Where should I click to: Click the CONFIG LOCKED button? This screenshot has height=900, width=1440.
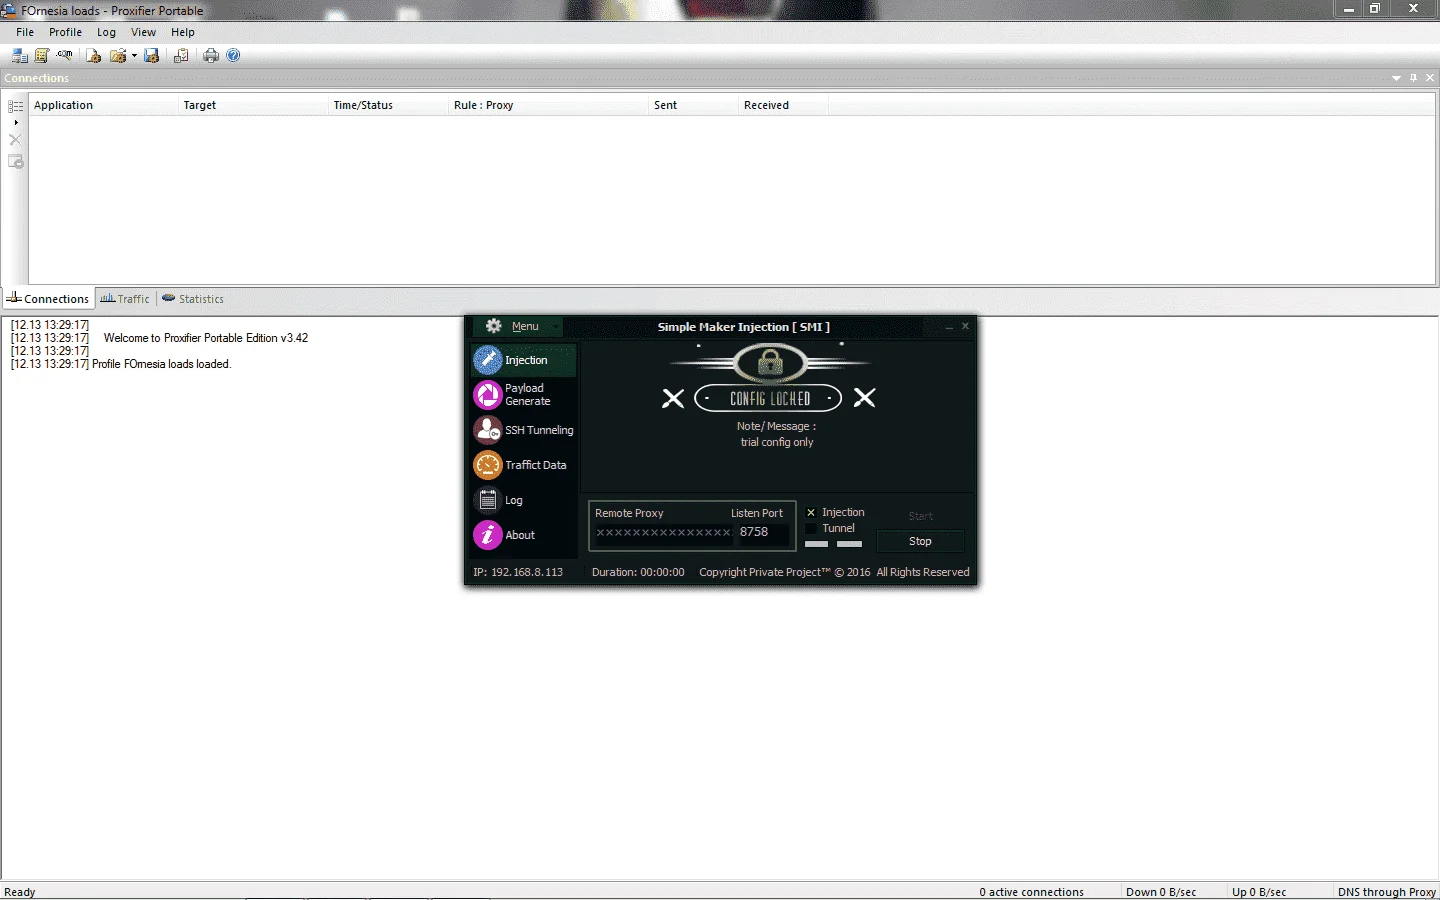point(768,398)
